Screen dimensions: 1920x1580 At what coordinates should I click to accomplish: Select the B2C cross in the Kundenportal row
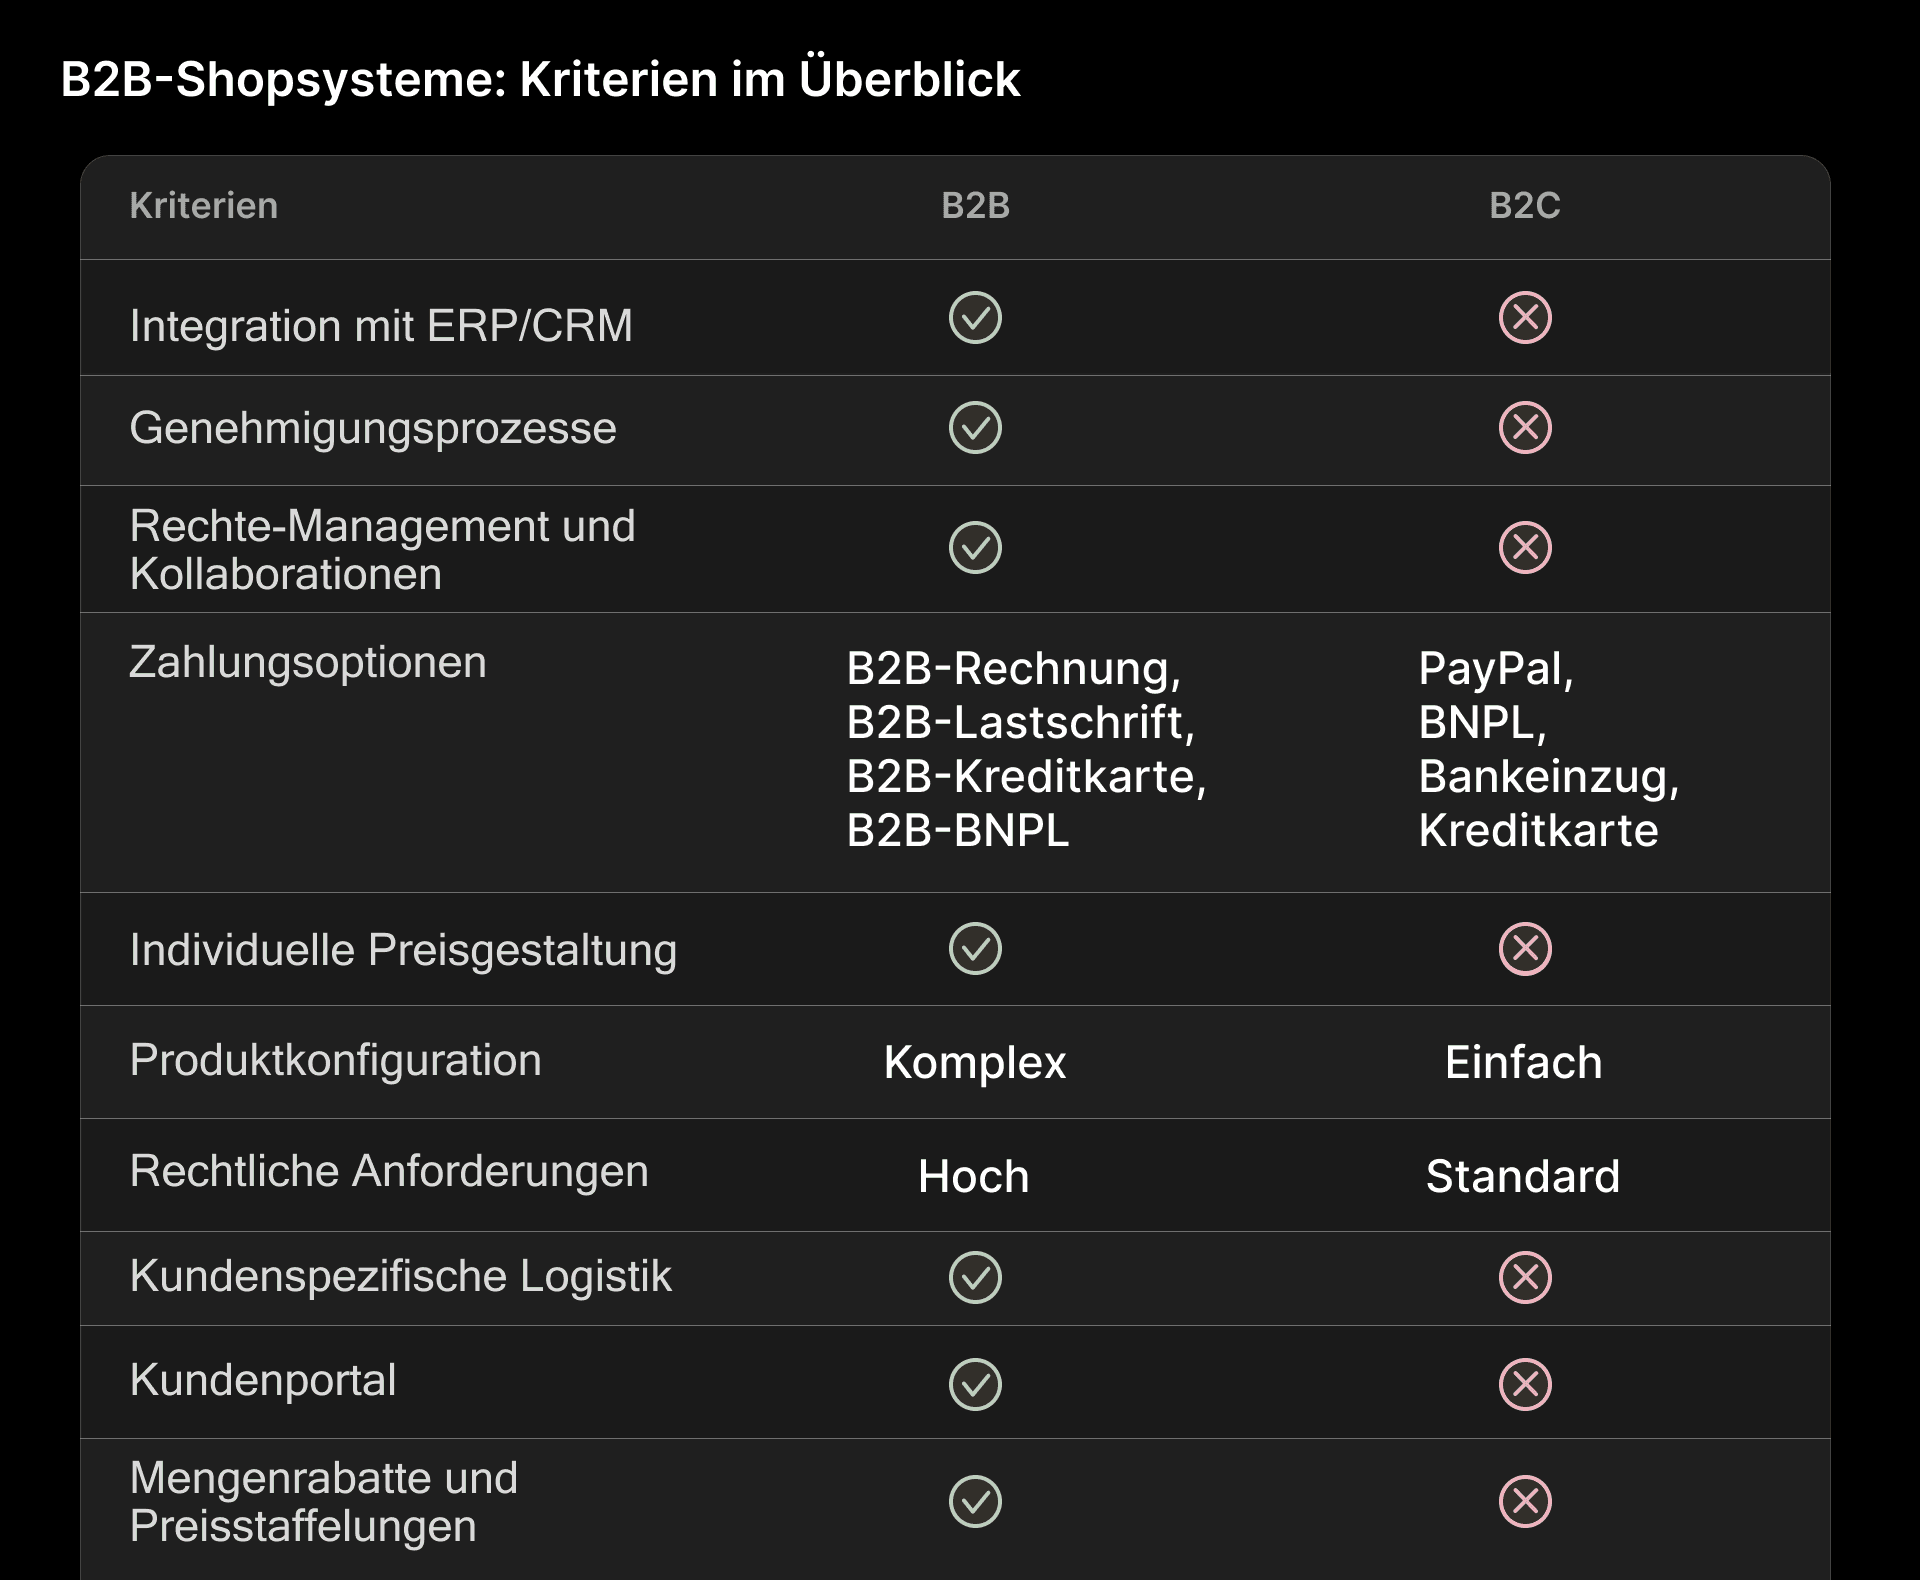pos(1525,1384)
